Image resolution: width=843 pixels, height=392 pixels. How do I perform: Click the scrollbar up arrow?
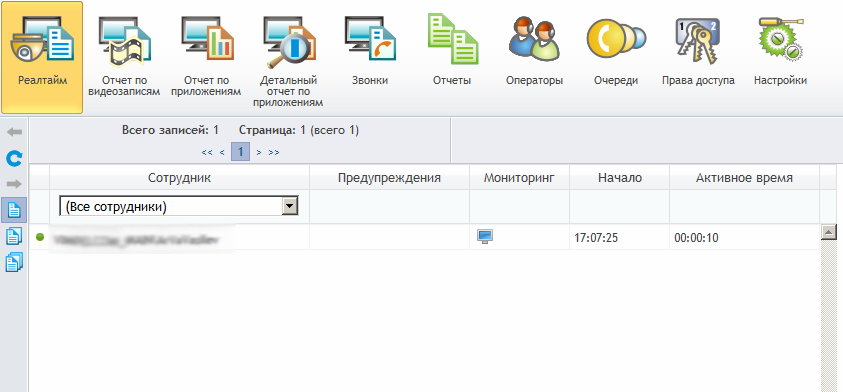829,232
